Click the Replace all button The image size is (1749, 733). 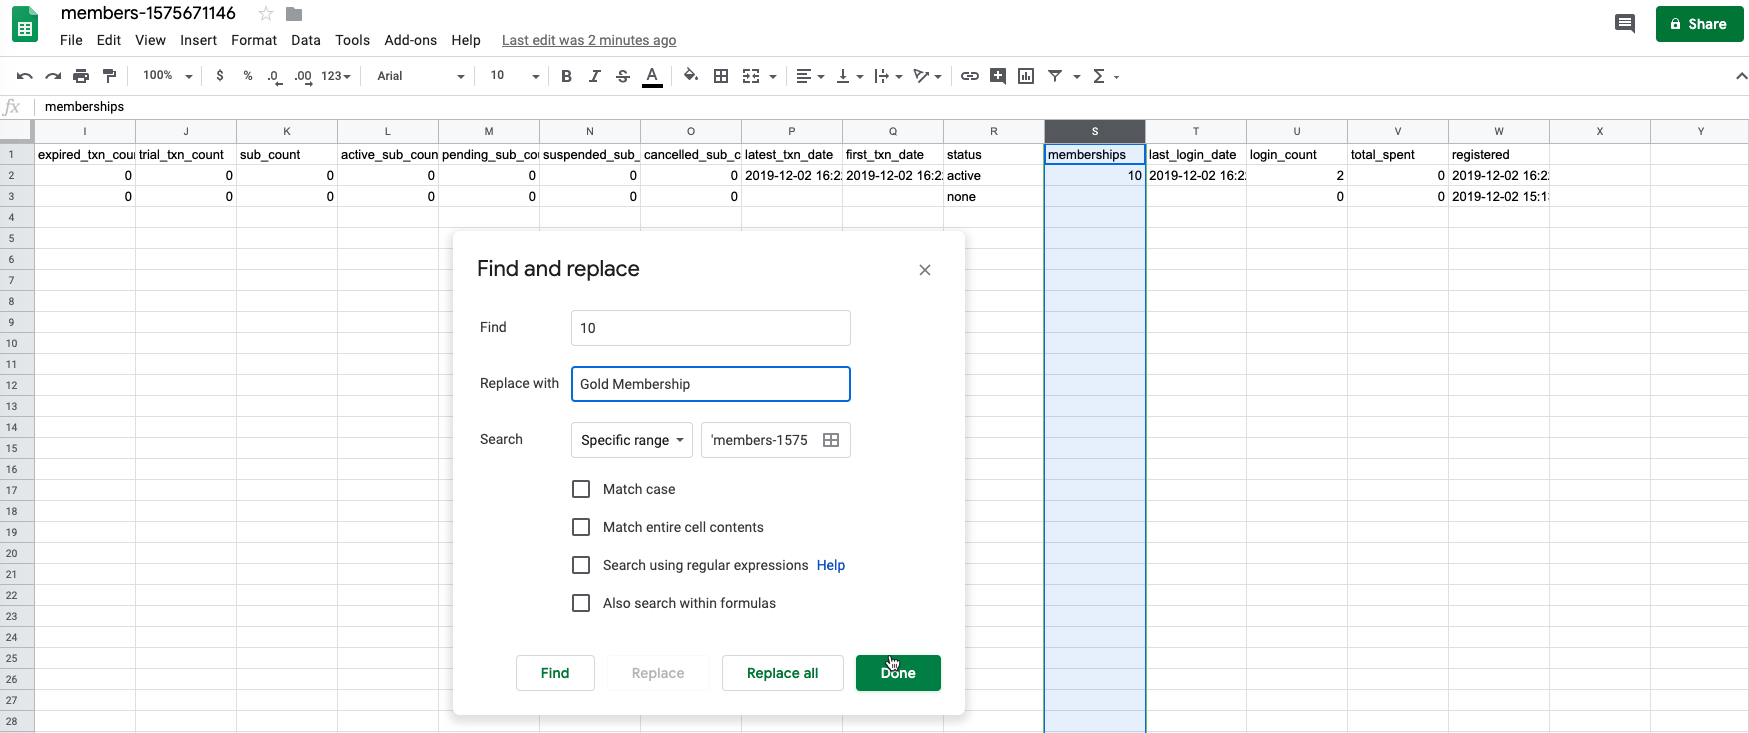[x=783, y=673]
